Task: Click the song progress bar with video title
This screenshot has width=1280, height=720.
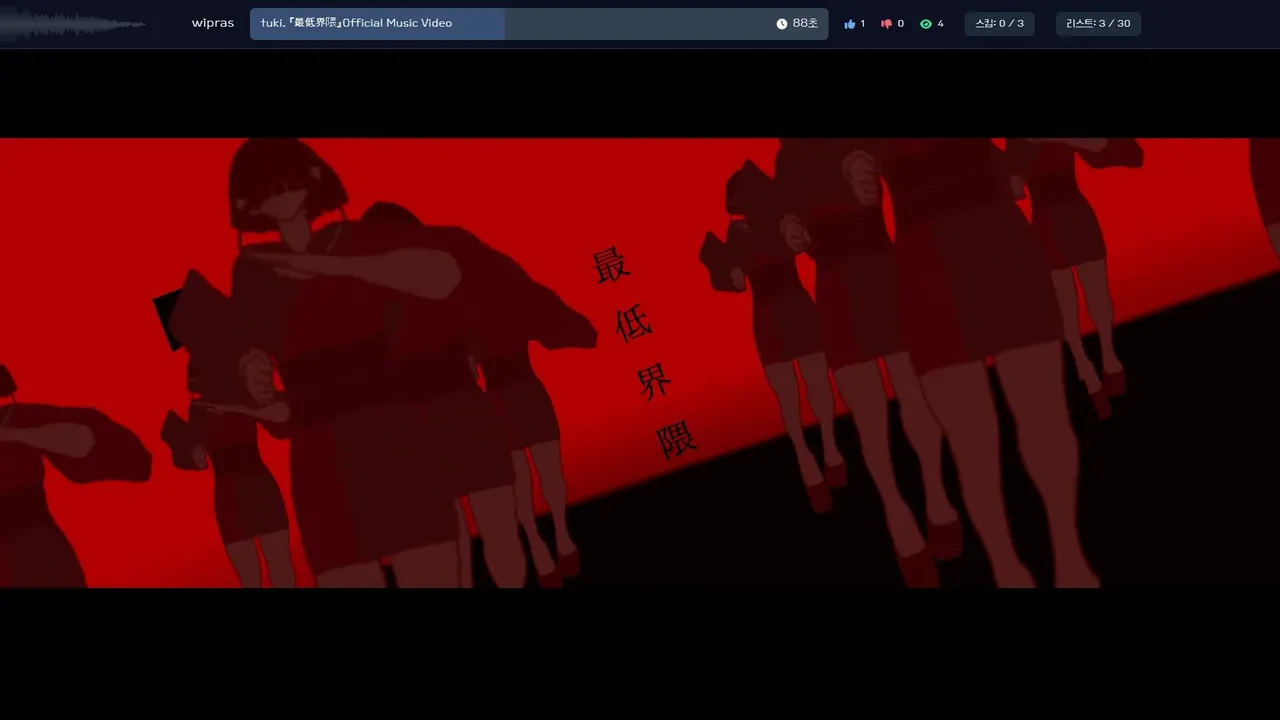Action: [539, 24]
